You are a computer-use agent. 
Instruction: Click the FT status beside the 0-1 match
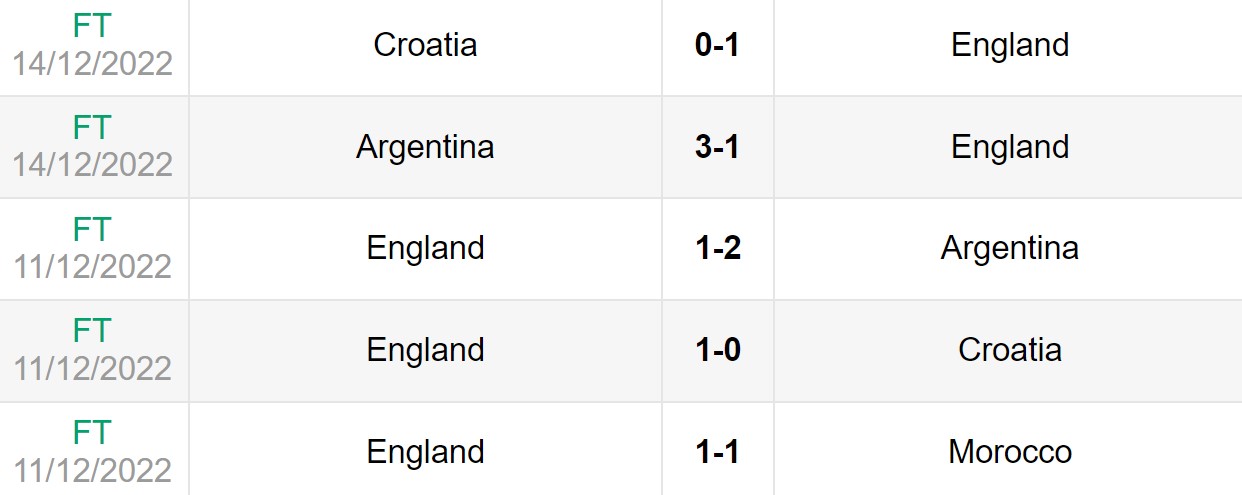click(92, 26)
